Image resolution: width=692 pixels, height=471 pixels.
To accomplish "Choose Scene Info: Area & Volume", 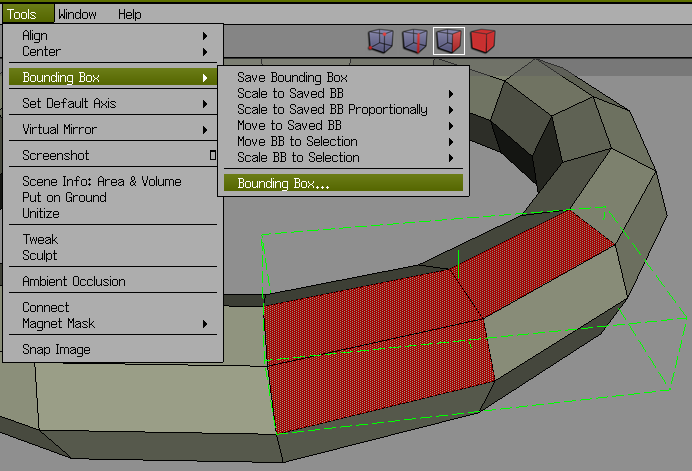I will (113, 181).
